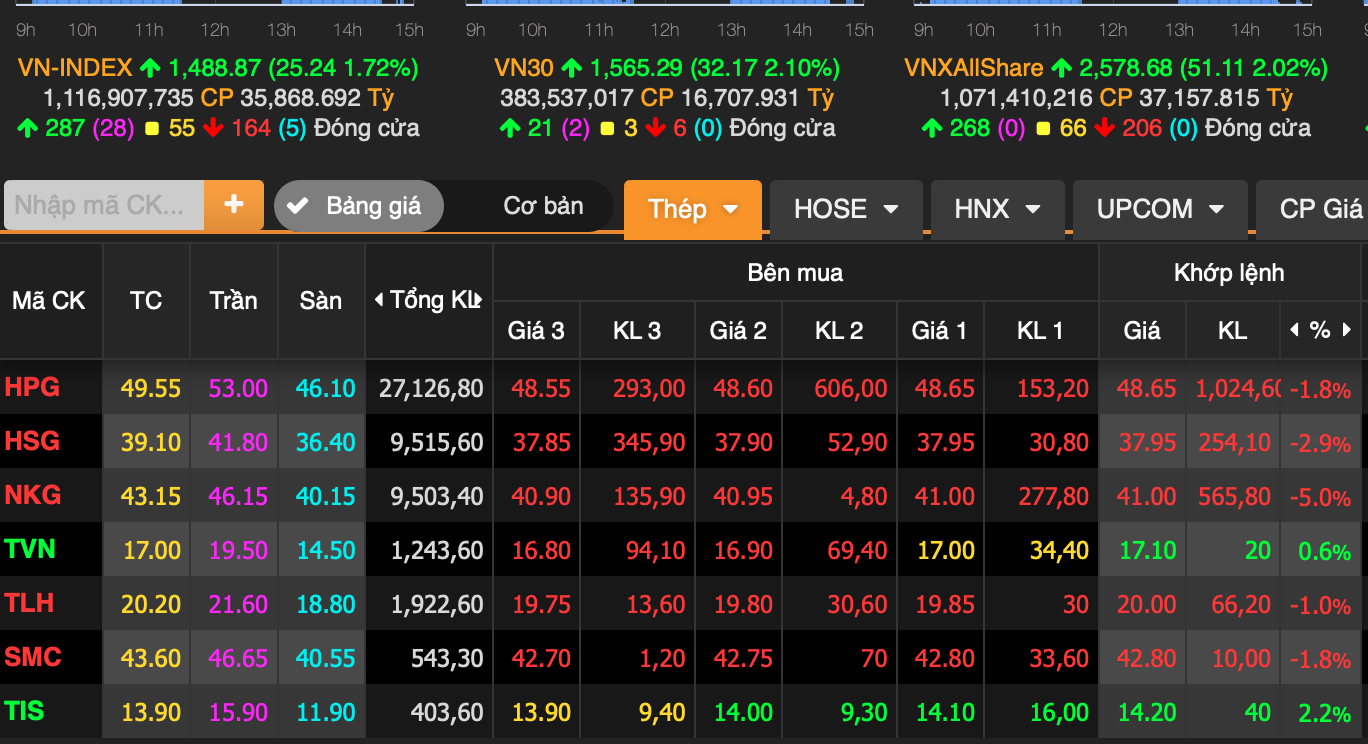Image resolution: width=1368 pixels, height=744 pixels.
Task: Click VN-INDEX green up arrow icon
Action: coord(150,68)
